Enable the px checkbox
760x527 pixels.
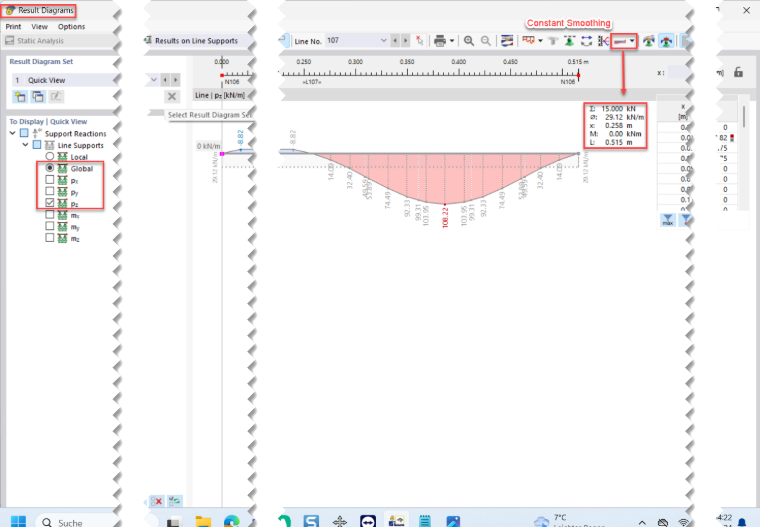tap(49, 180)
